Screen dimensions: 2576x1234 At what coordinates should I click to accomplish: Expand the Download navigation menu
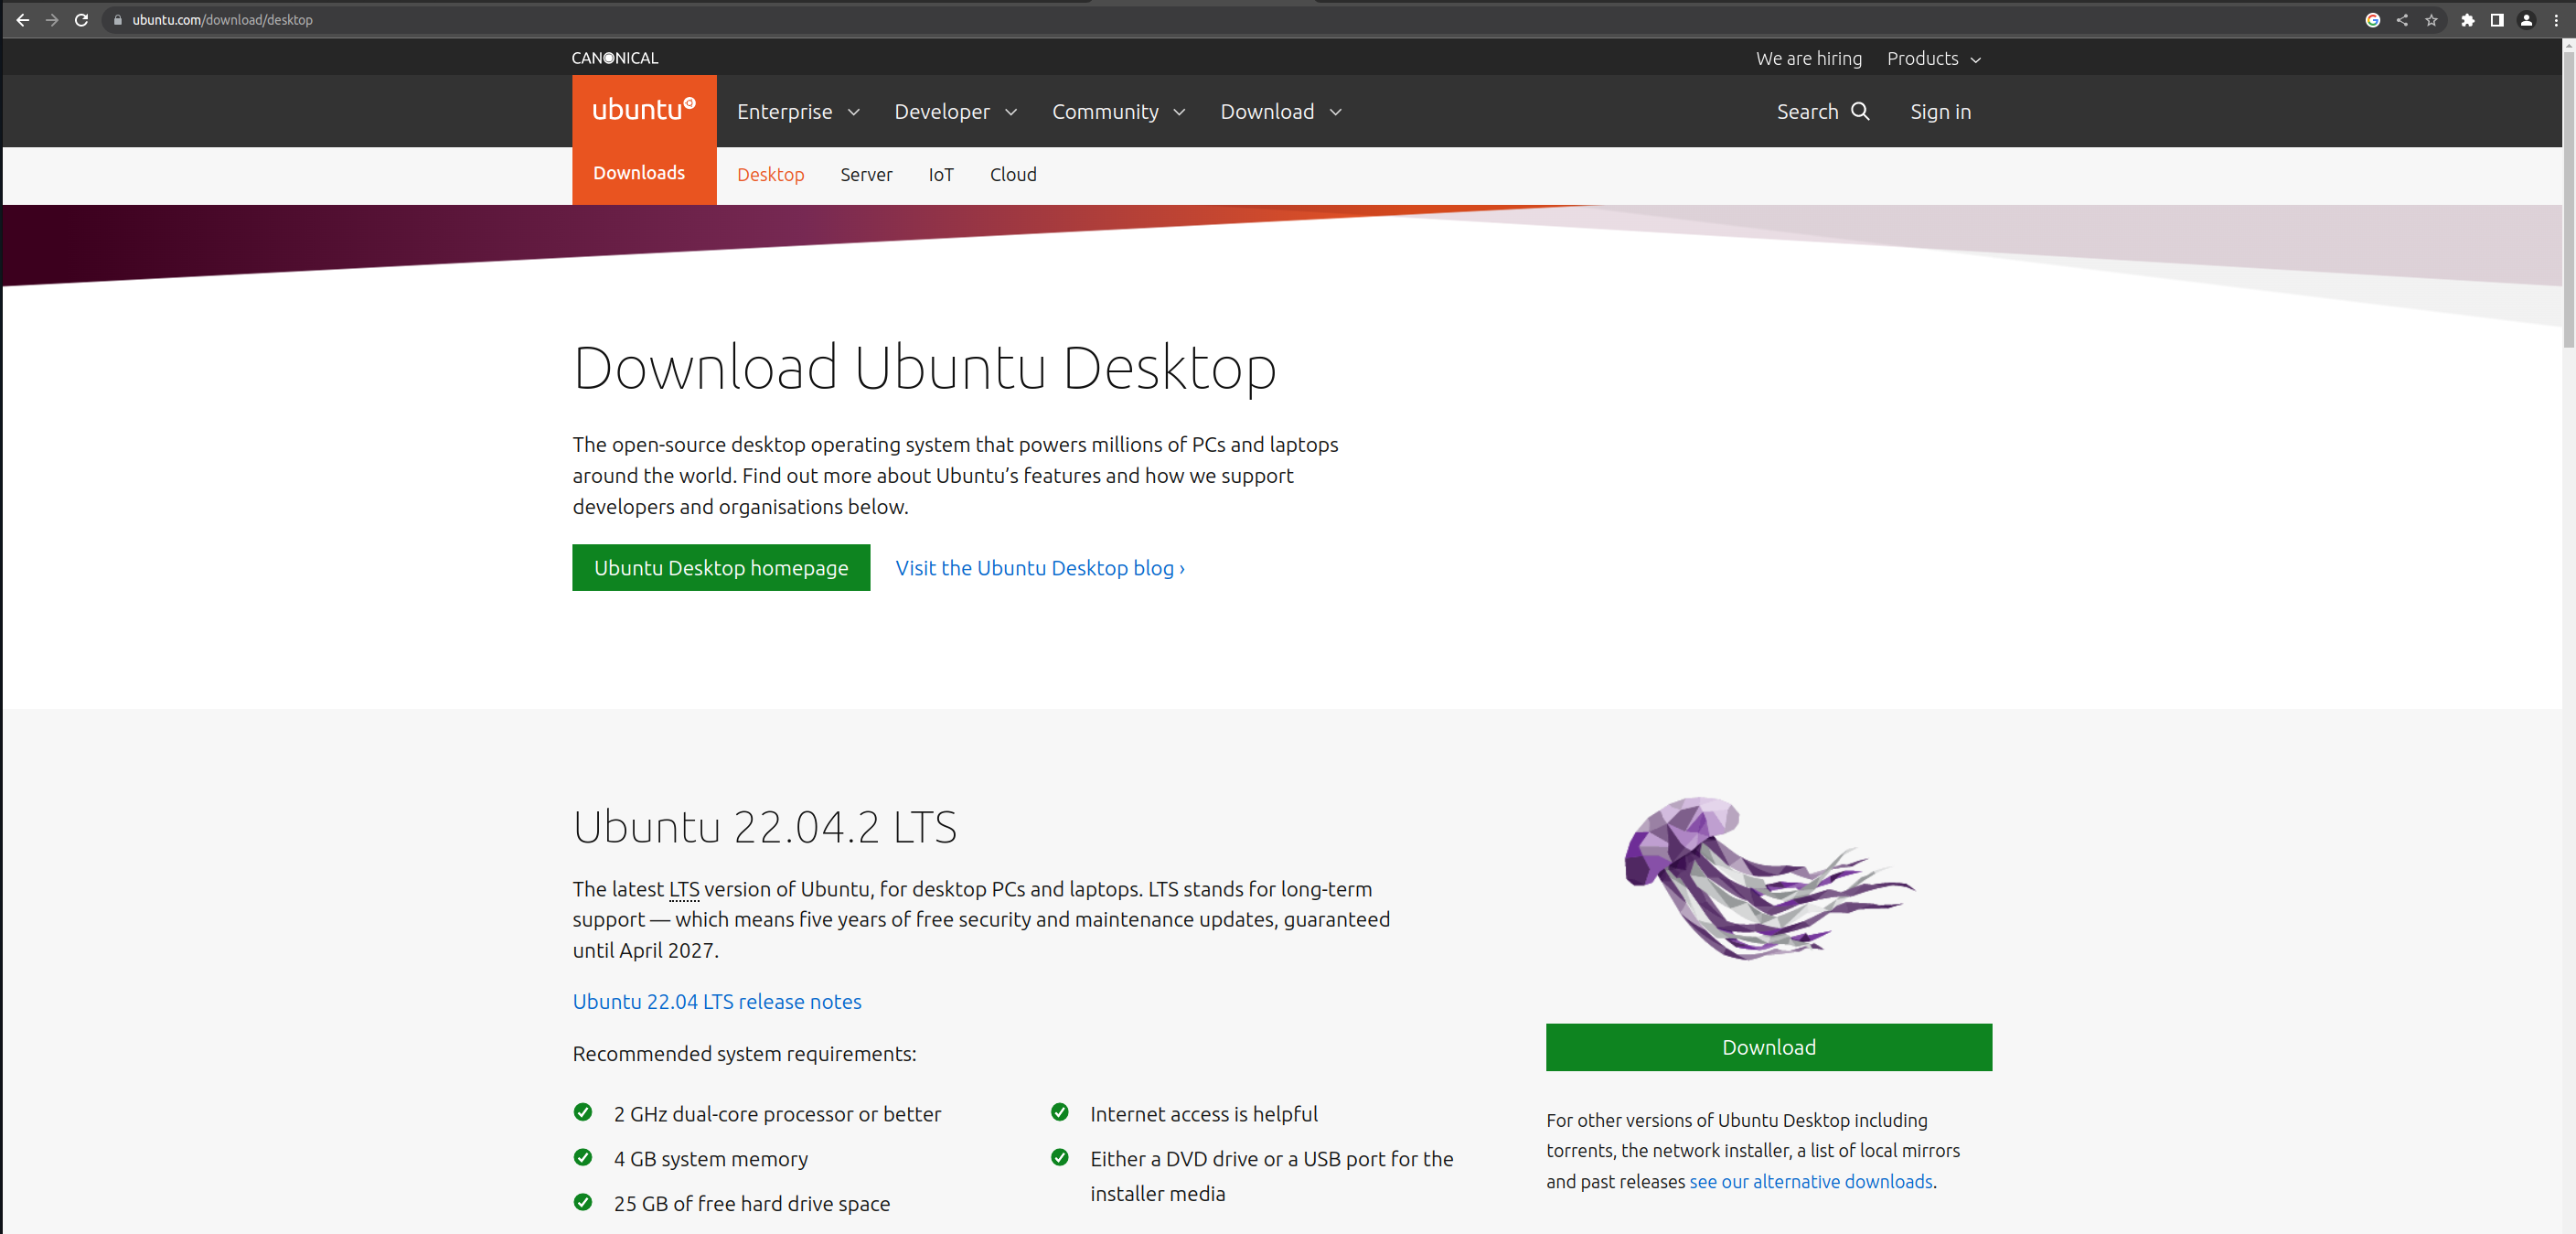tap(1280, 112)
